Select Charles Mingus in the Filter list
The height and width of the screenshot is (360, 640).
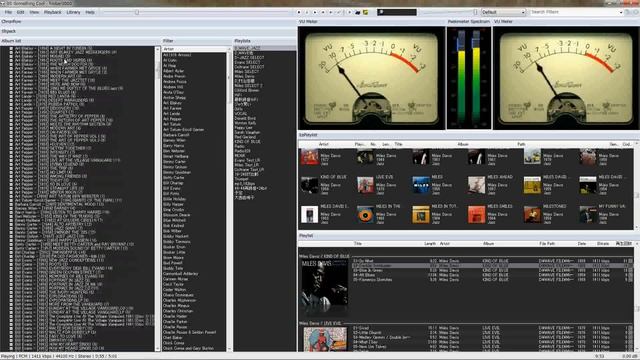click(x=176, y=305)
